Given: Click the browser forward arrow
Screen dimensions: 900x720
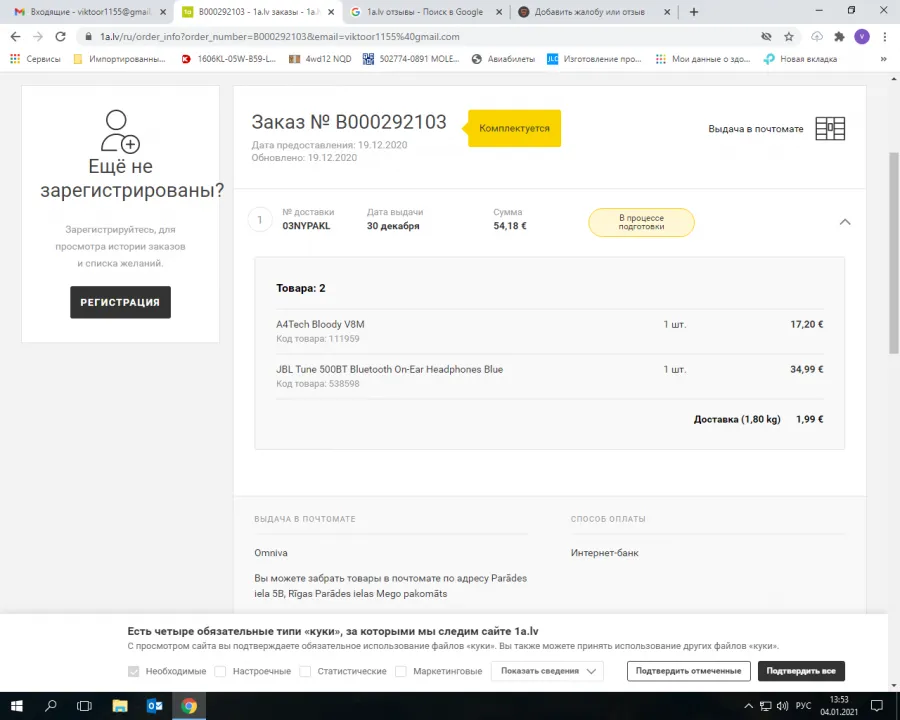Looking at the screenshot, I should 38,37.
